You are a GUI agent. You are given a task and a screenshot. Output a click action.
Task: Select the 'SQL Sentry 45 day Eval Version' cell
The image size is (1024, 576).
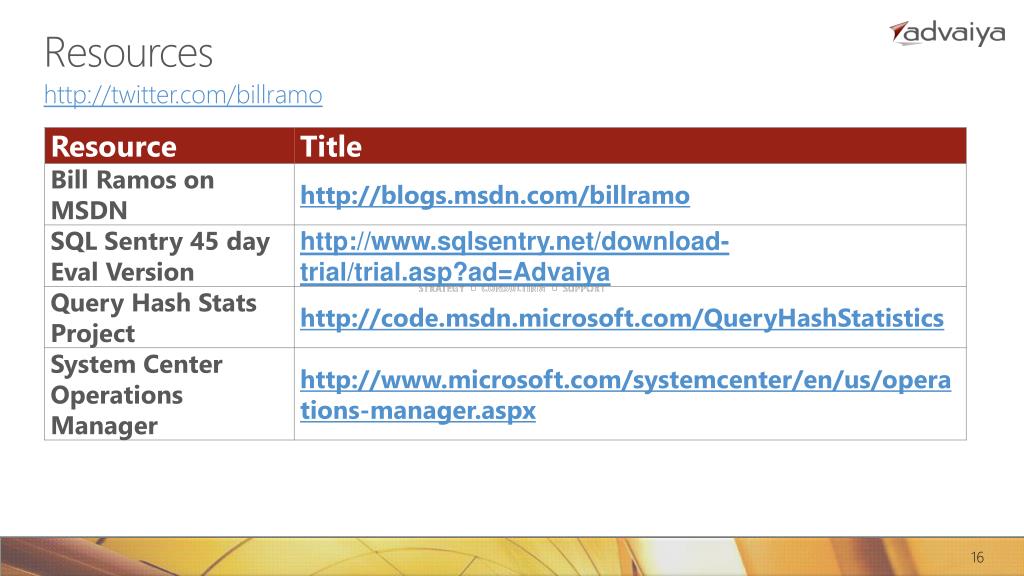pos(169,256)
